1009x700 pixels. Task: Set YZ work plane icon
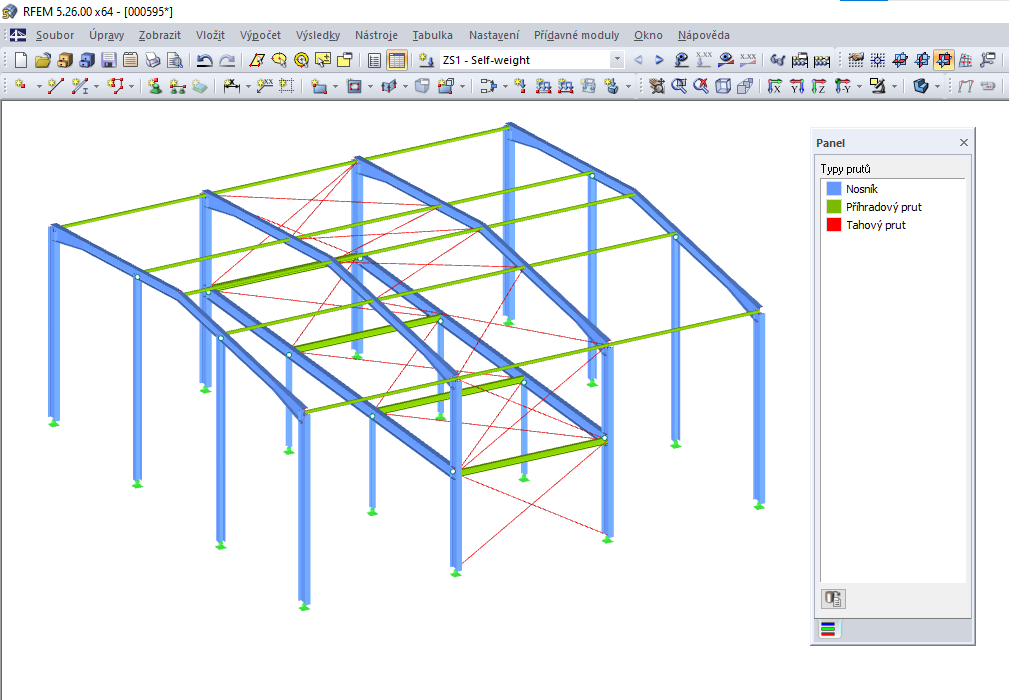coord(922,60)
